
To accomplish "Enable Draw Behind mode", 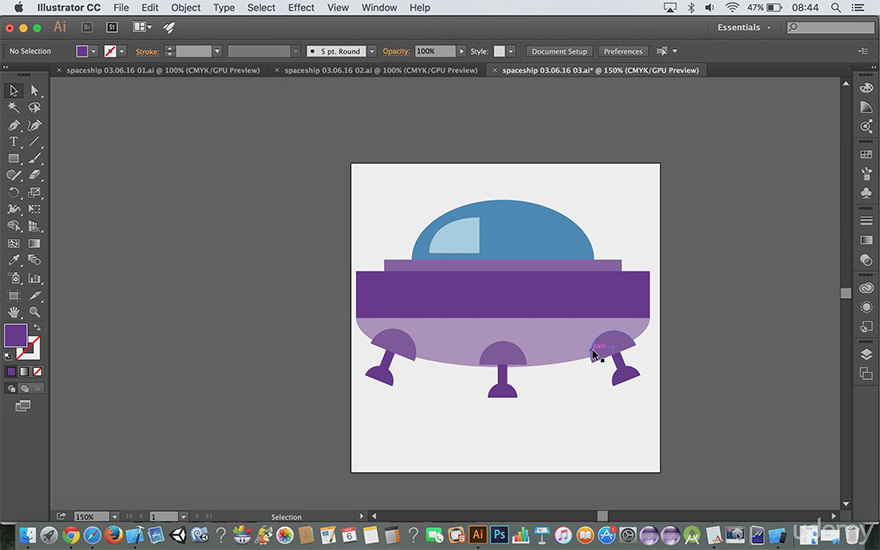I will (24, 388).
